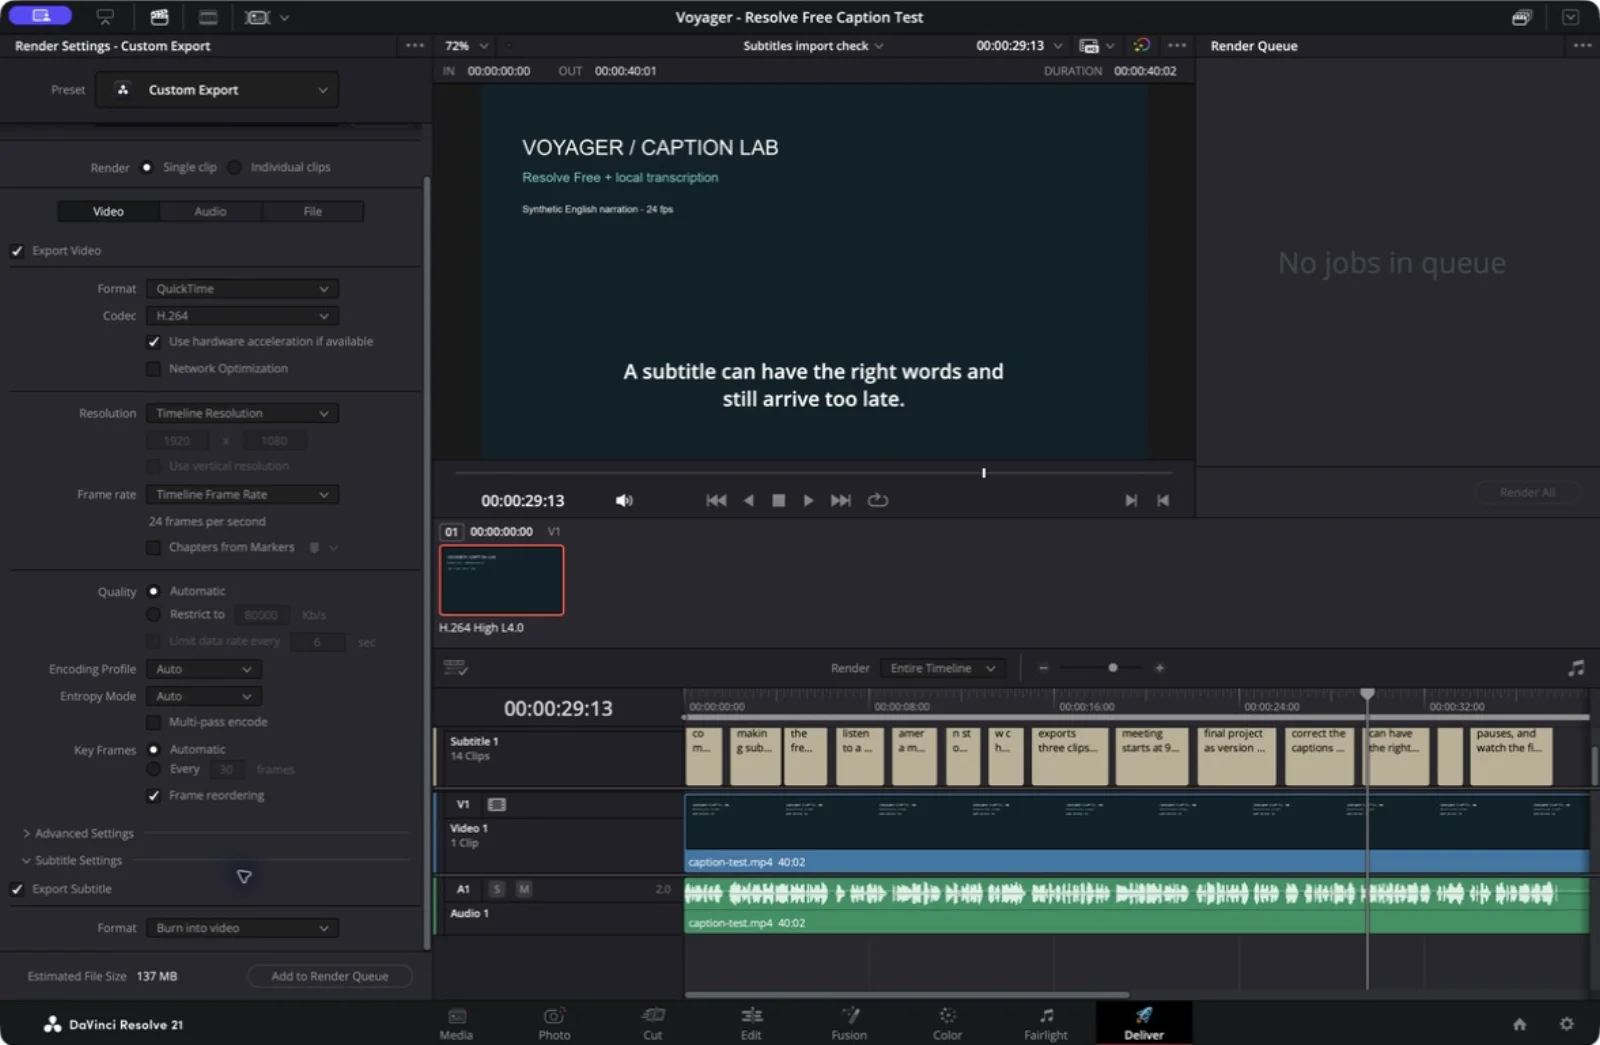
Task: Open Subtitles import check timeline name dropdown
Action: pyautogui.click(x=813, y=46)
